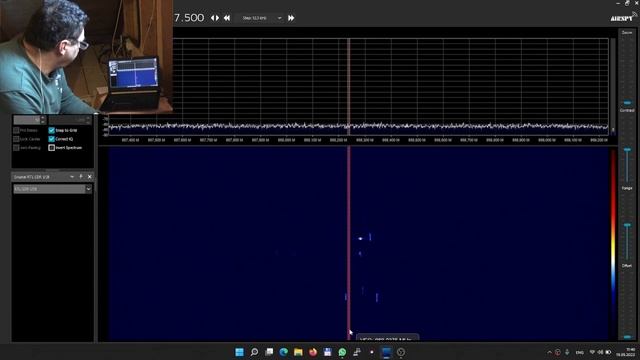Image resolution: width=640 pixels, height=360 pixels.
Task: Show hidden system tray icons
Action: 549,352
